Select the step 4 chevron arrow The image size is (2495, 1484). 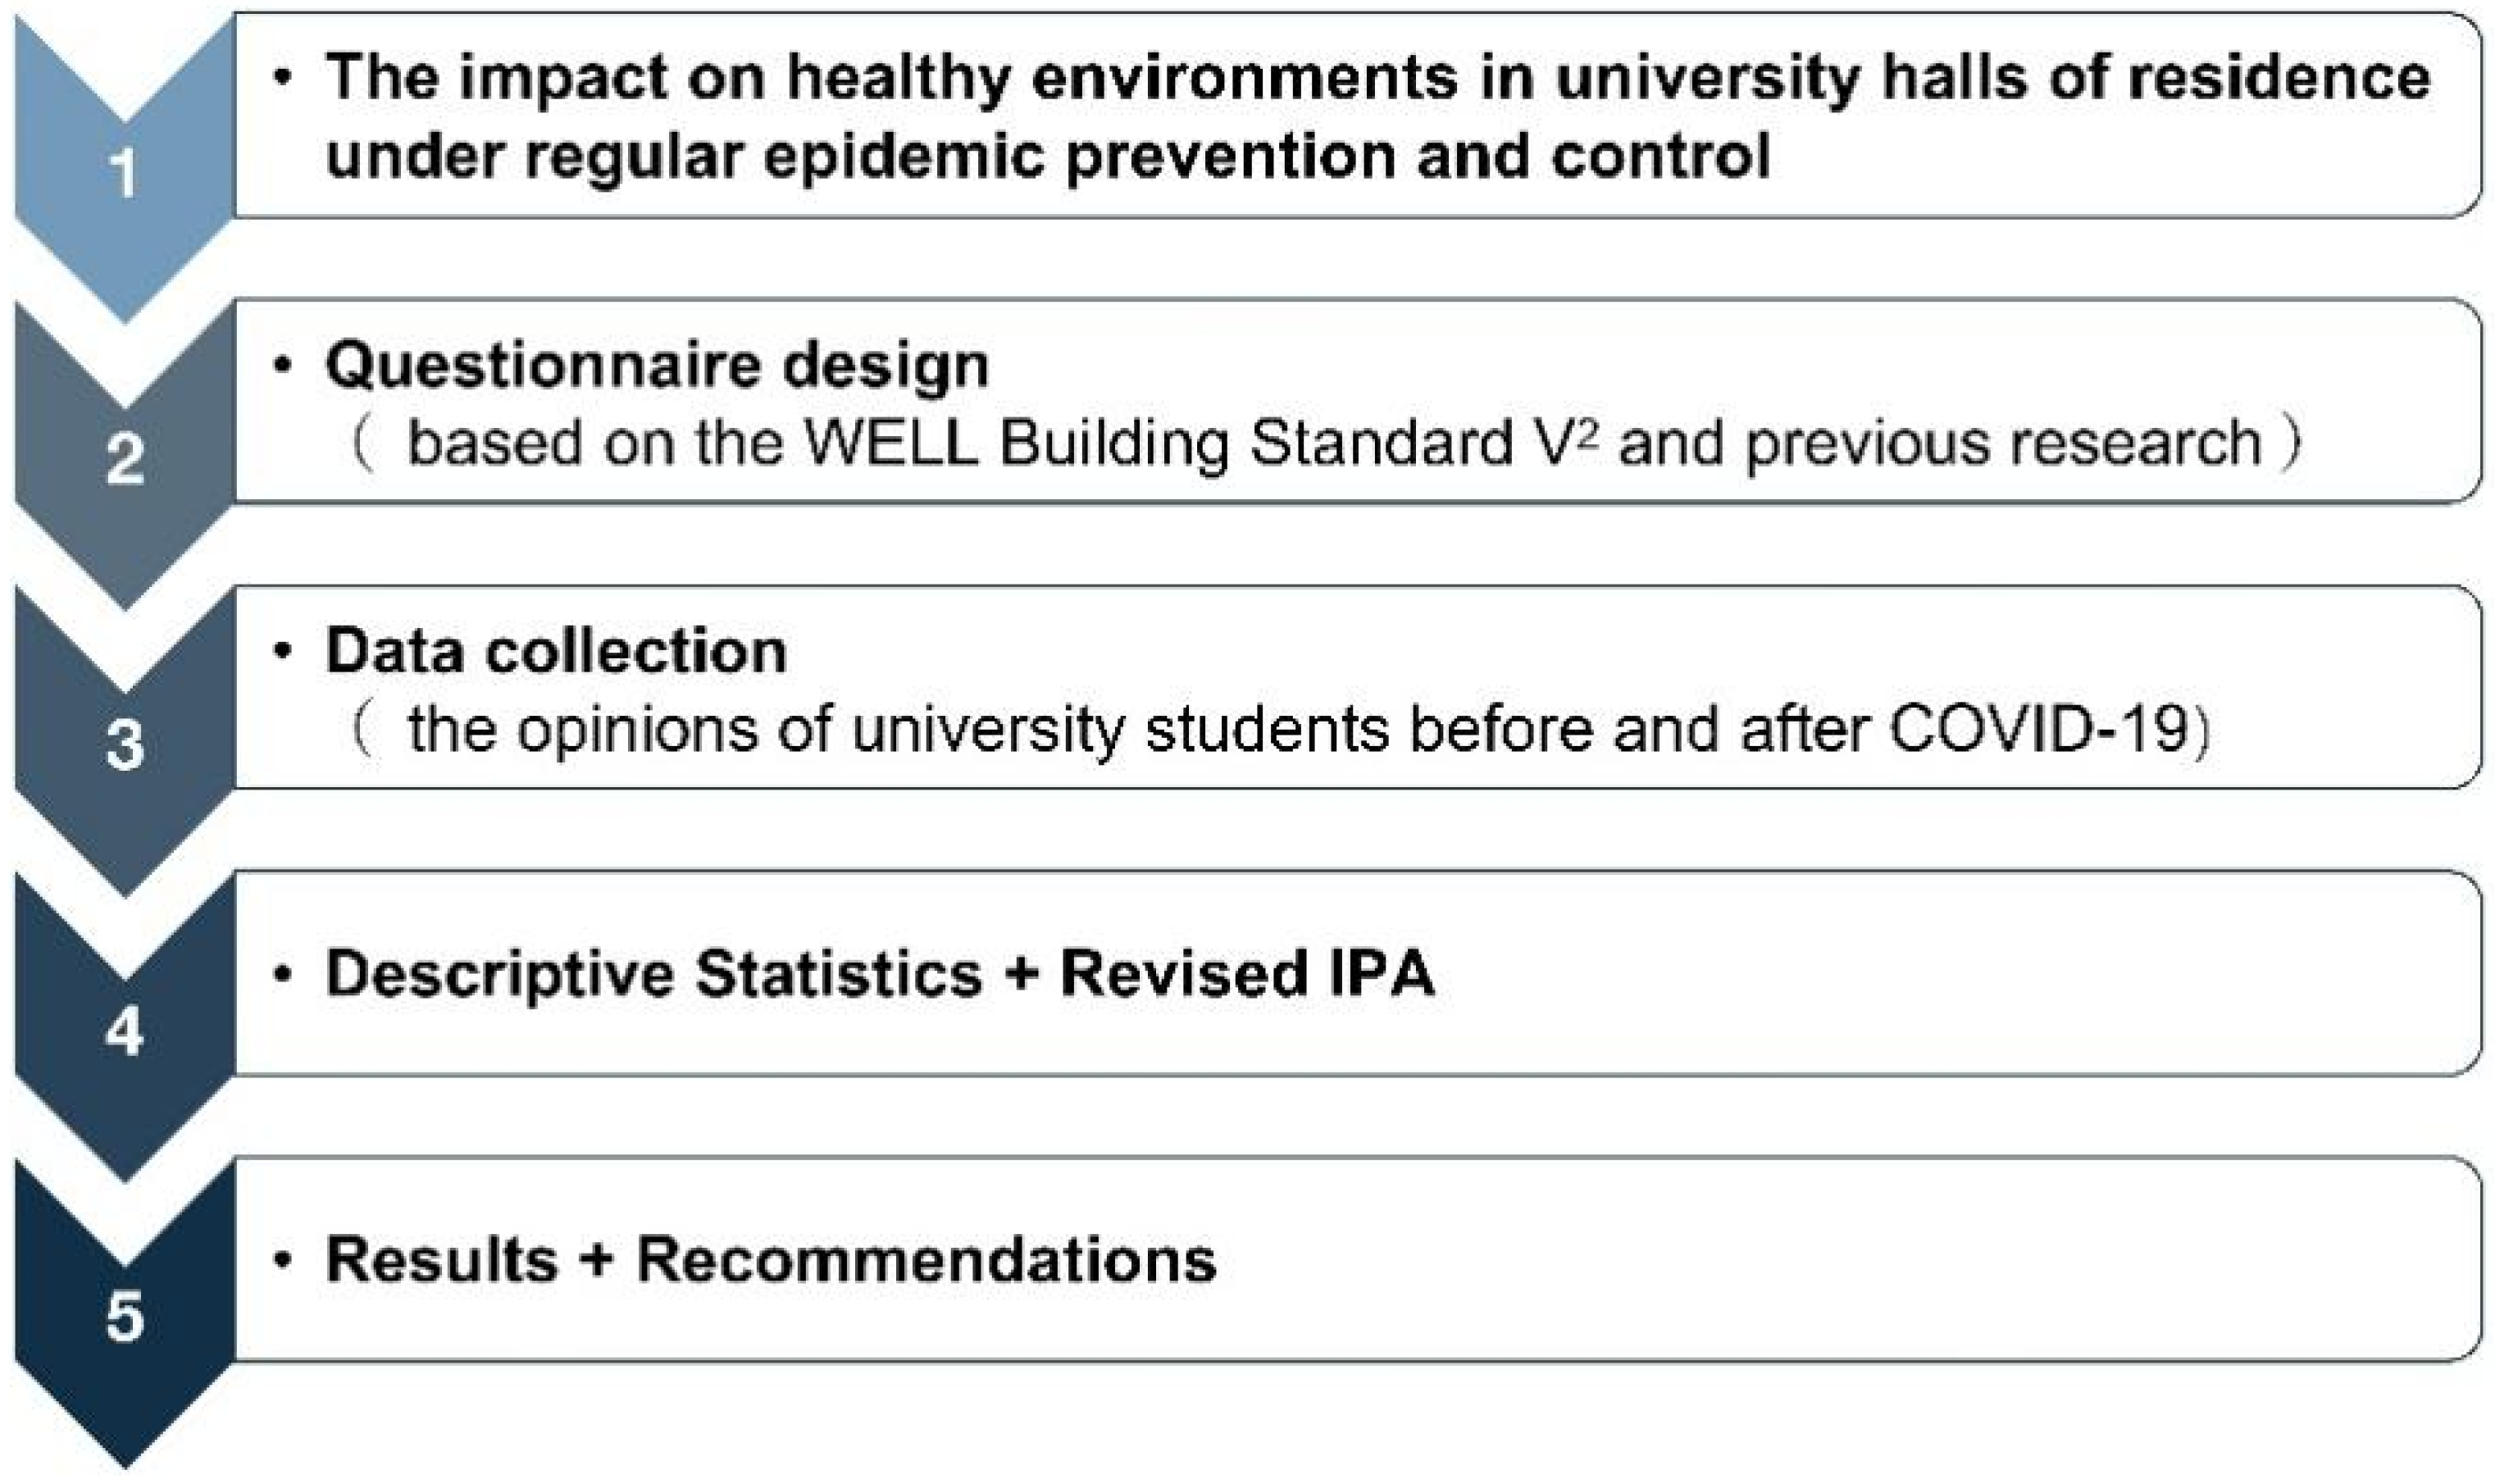pos(124,1031)
